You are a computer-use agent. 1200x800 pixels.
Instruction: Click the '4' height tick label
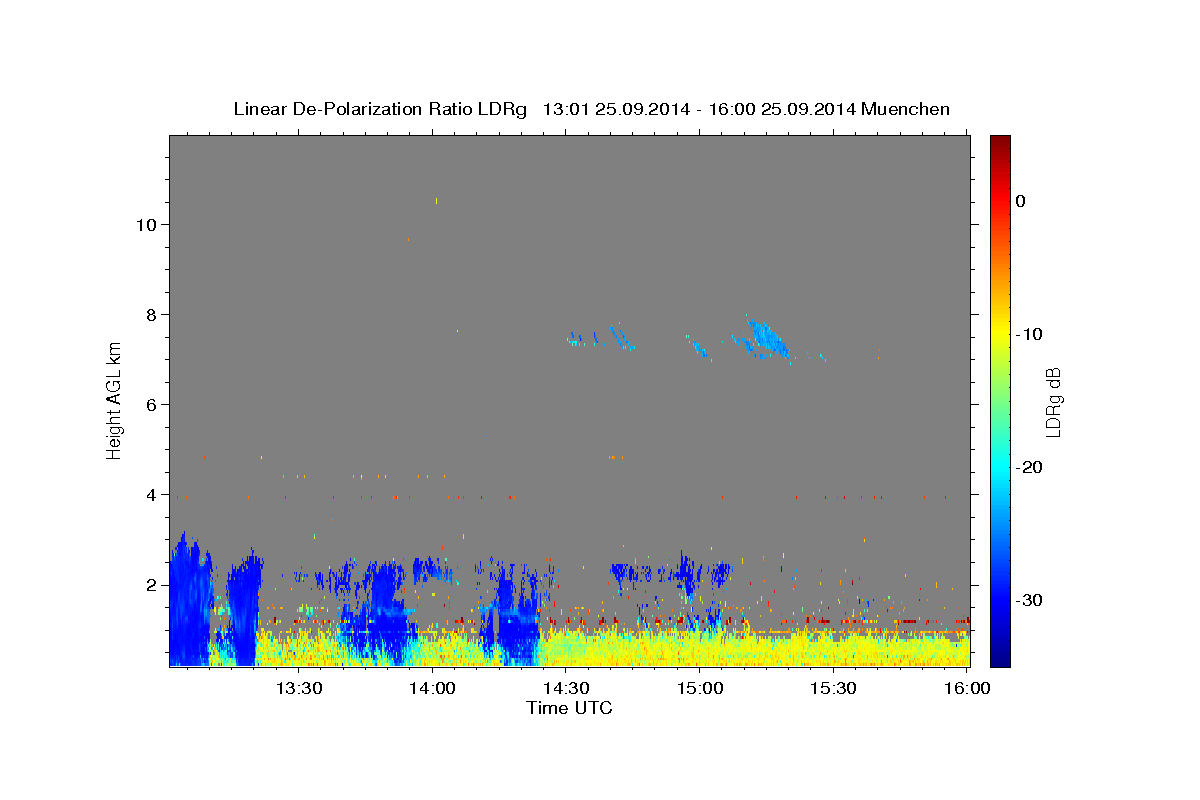(151, 494)
